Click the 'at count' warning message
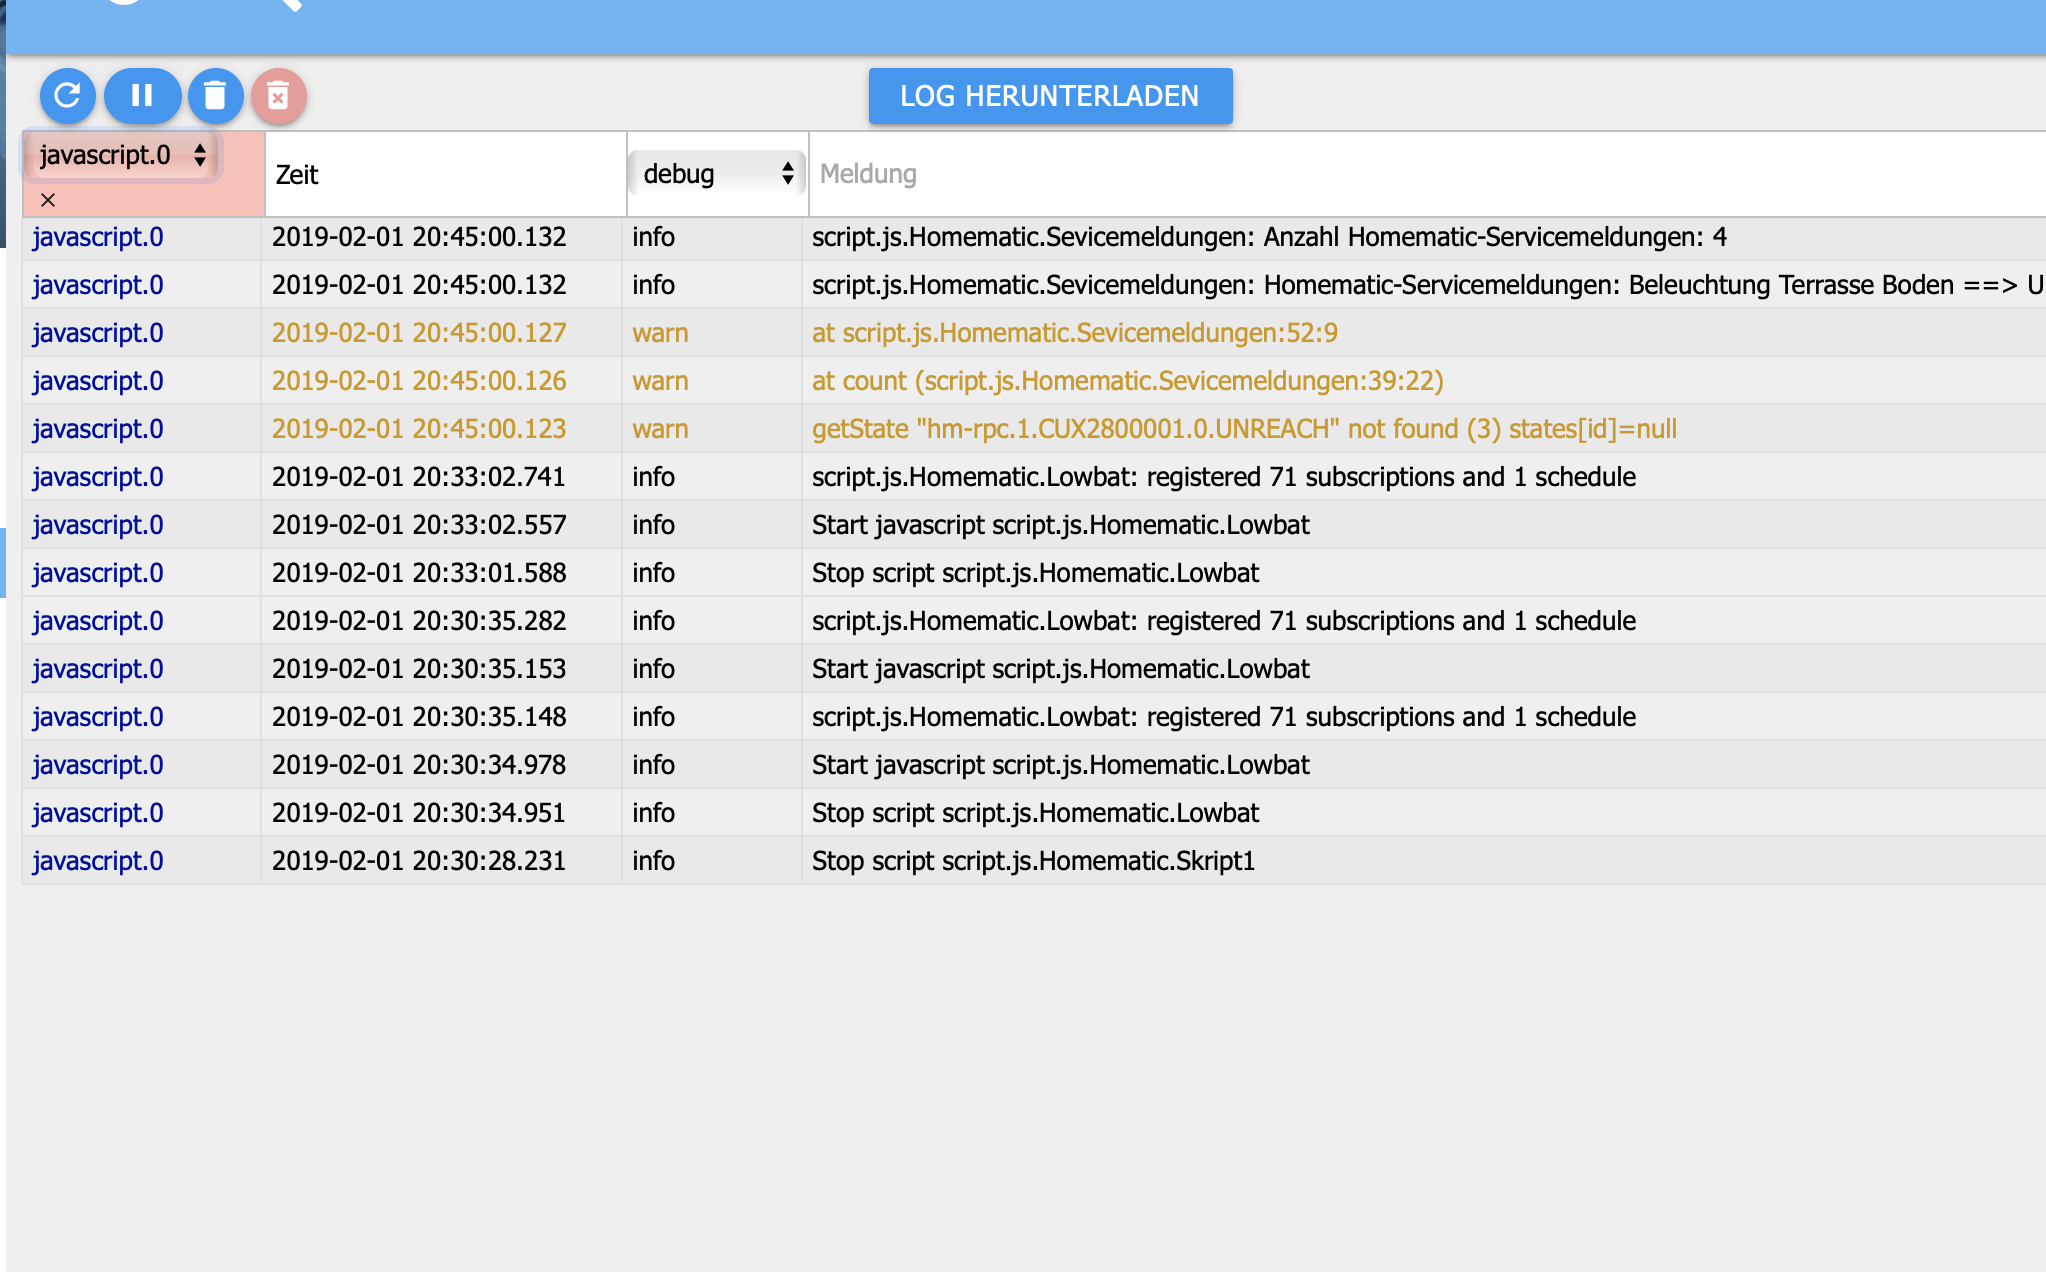Viewport: 2046px width, 1272px height. (x=1128, y=381)
